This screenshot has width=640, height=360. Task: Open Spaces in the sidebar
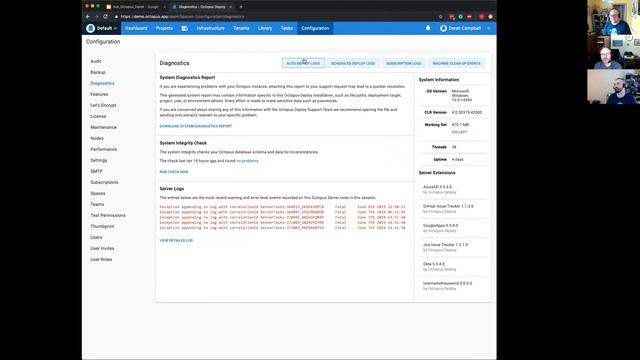pos(98,193)
